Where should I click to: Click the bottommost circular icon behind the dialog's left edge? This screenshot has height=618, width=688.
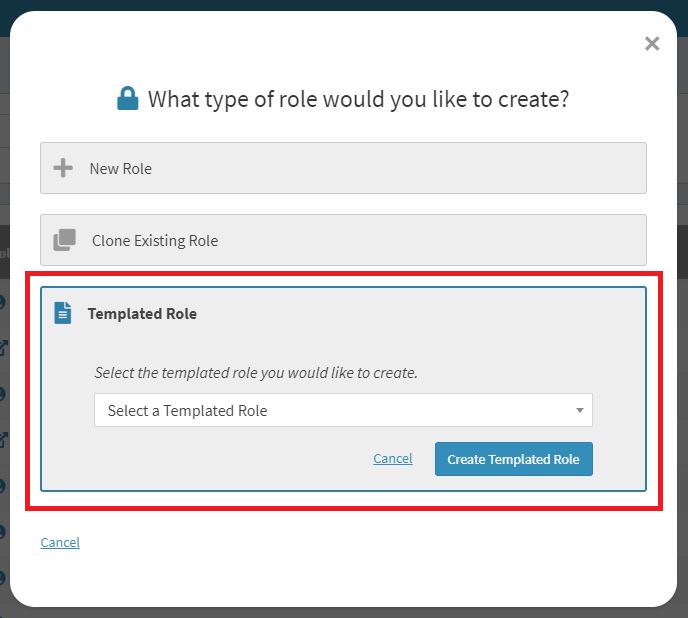click(x=4, y=577)
